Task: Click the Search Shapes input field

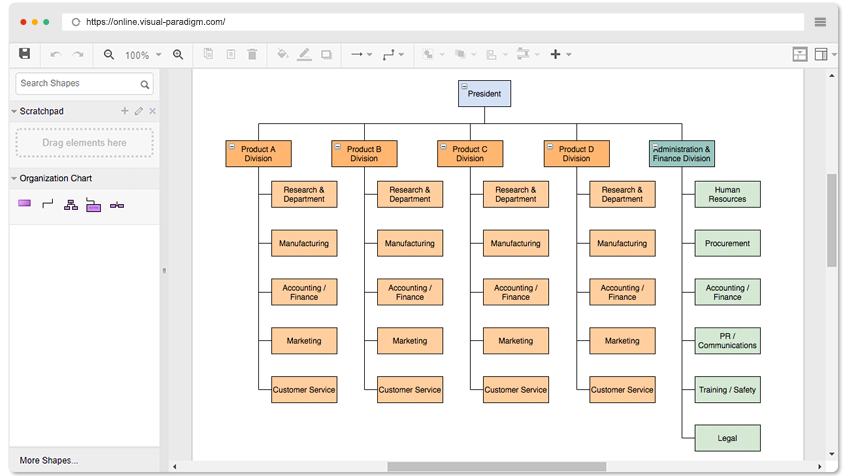Action: click(x=84, y=83)
